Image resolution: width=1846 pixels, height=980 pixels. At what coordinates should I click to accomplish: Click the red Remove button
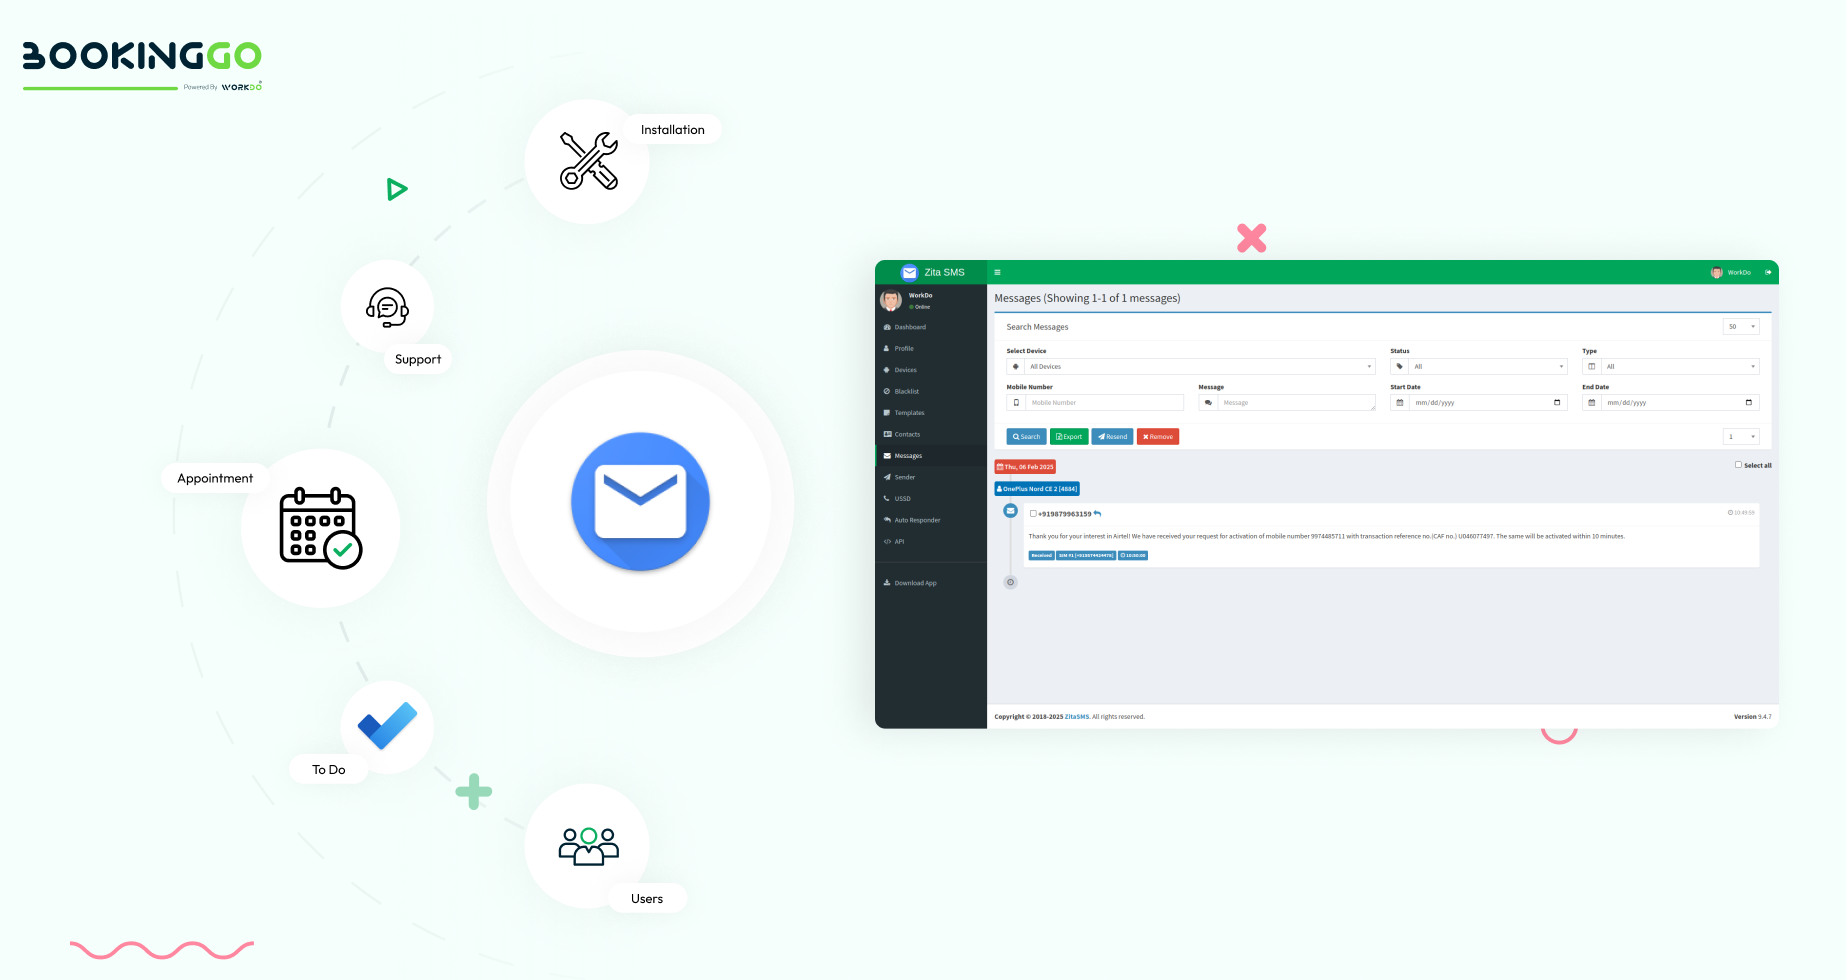point(1158,437)
